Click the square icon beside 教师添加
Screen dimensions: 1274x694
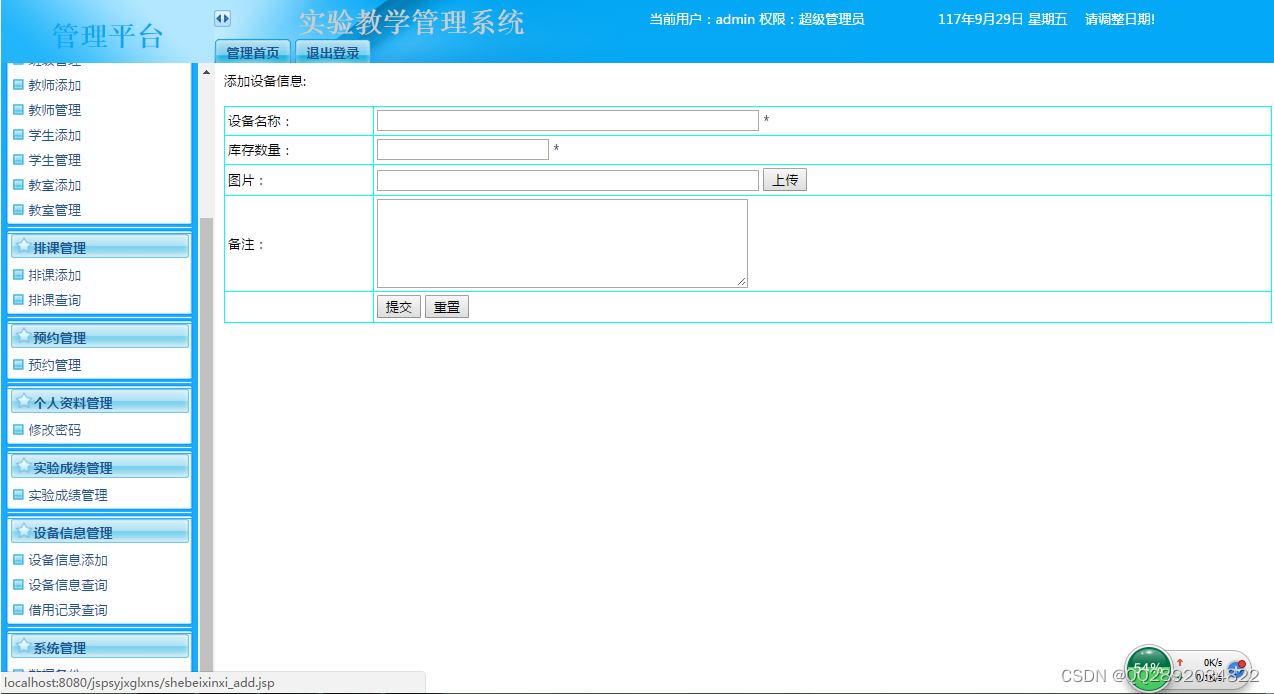pyautogui.click(x=18, y=85)
